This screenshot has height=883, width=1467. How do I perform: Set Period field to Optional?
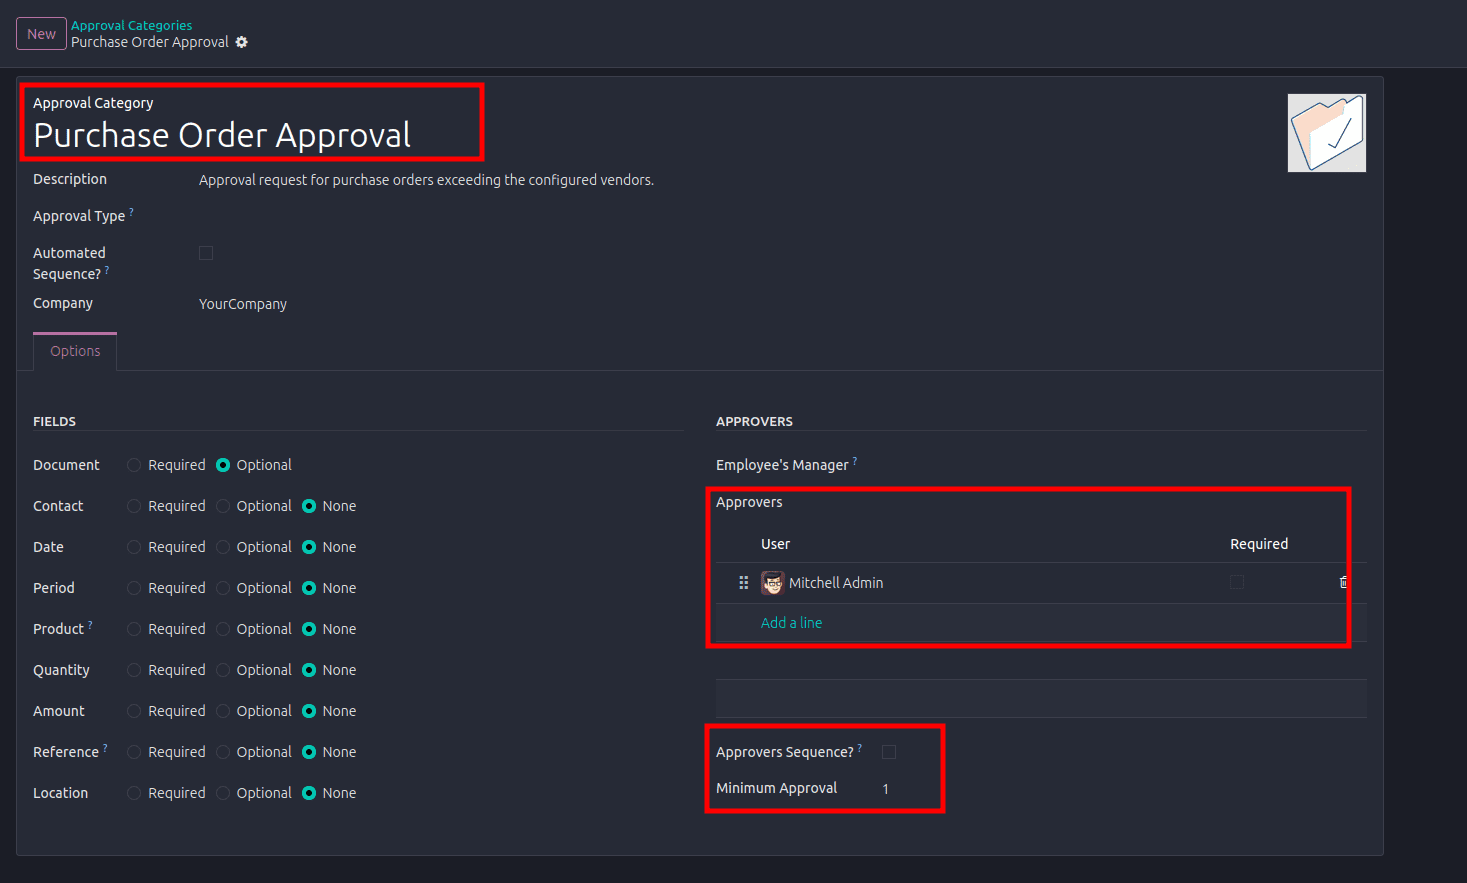(223, 588)
